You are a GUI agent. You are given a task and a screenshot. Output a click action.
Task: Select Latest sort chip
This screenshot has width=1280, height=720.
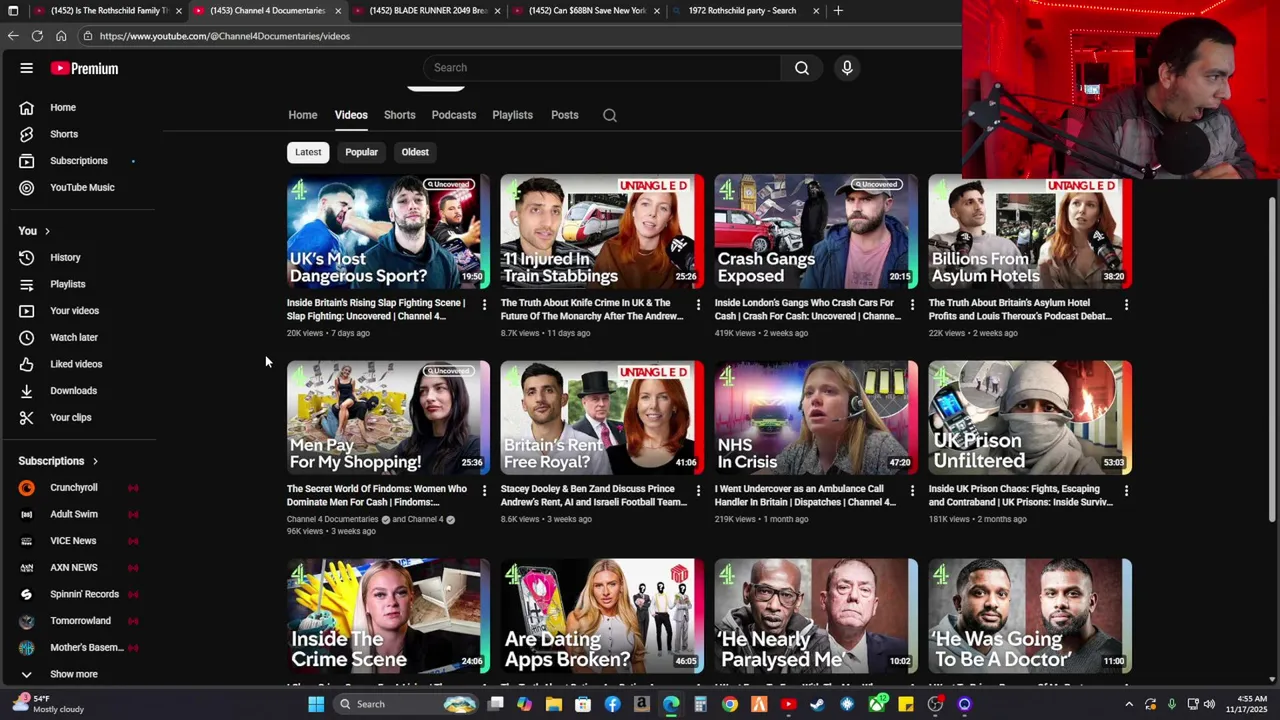pos(308,152)
